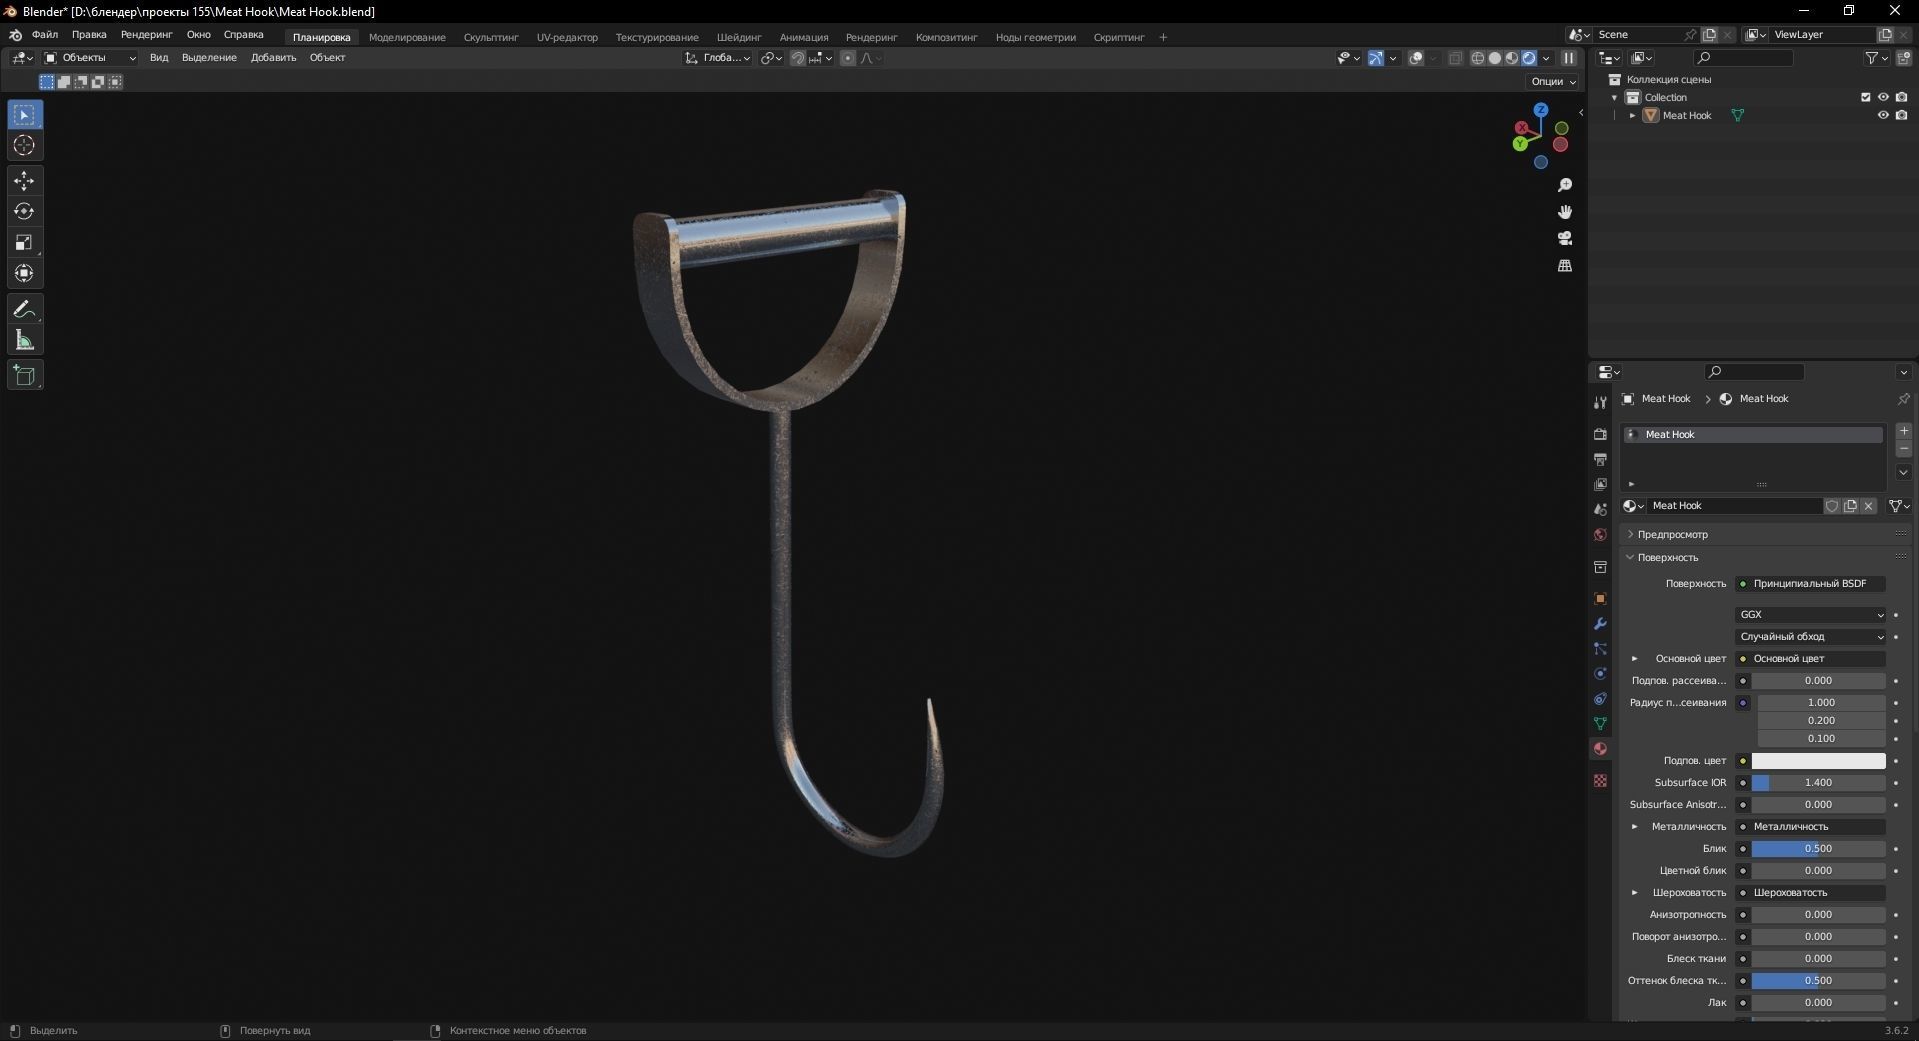Select the Annotate tool
1919x1041 pixels.
click(x=25, y=310)
